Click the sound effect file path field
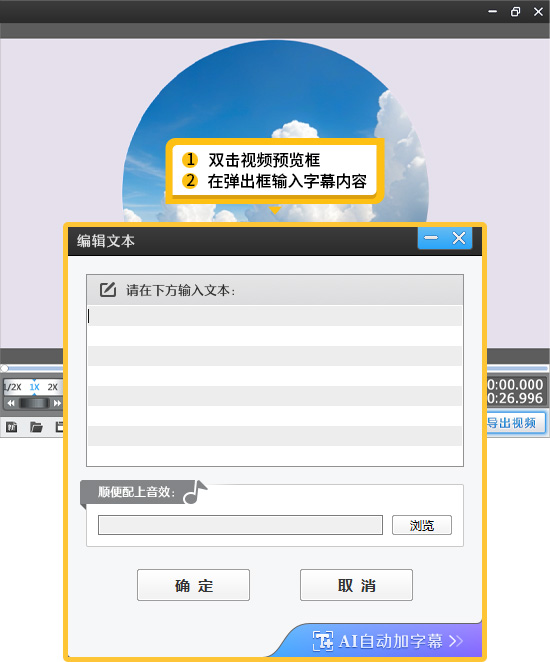This screenshot has width=550, height=662. [x=241, y=525]
